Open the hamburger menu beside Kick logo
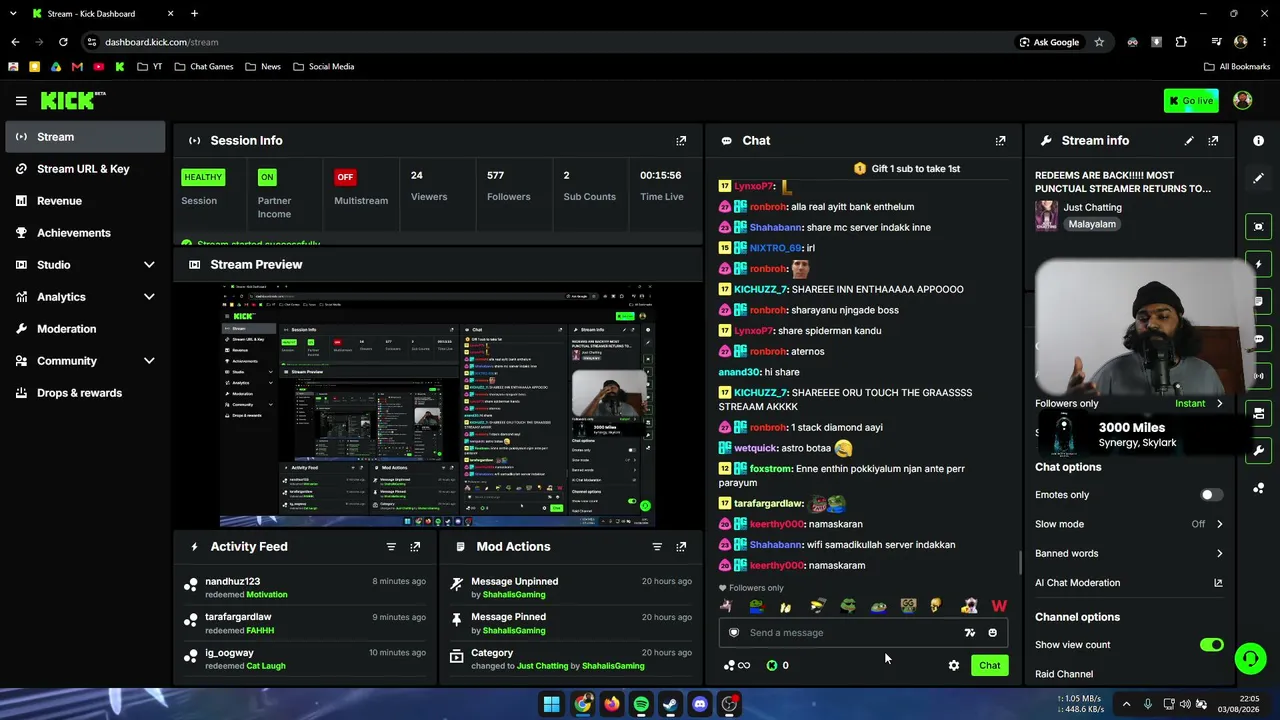Viewport: 1280px width, 720px height. point(21,101)
